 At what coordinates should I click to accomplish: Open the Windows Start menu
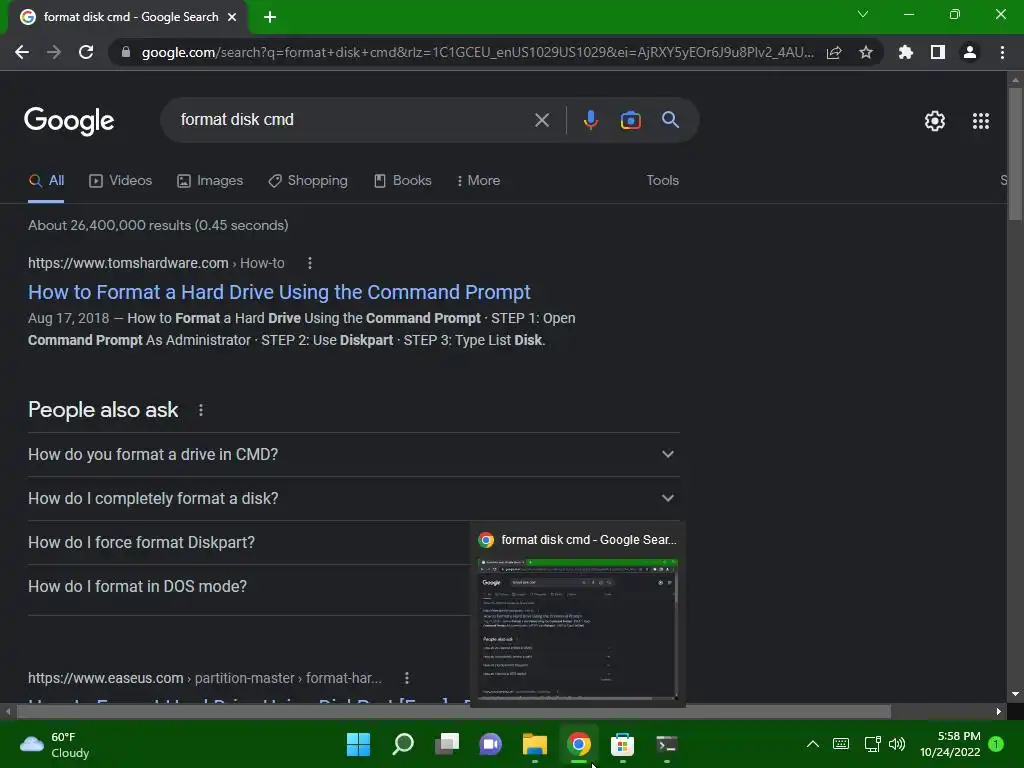pyautogui.click(x=358, y=744)
